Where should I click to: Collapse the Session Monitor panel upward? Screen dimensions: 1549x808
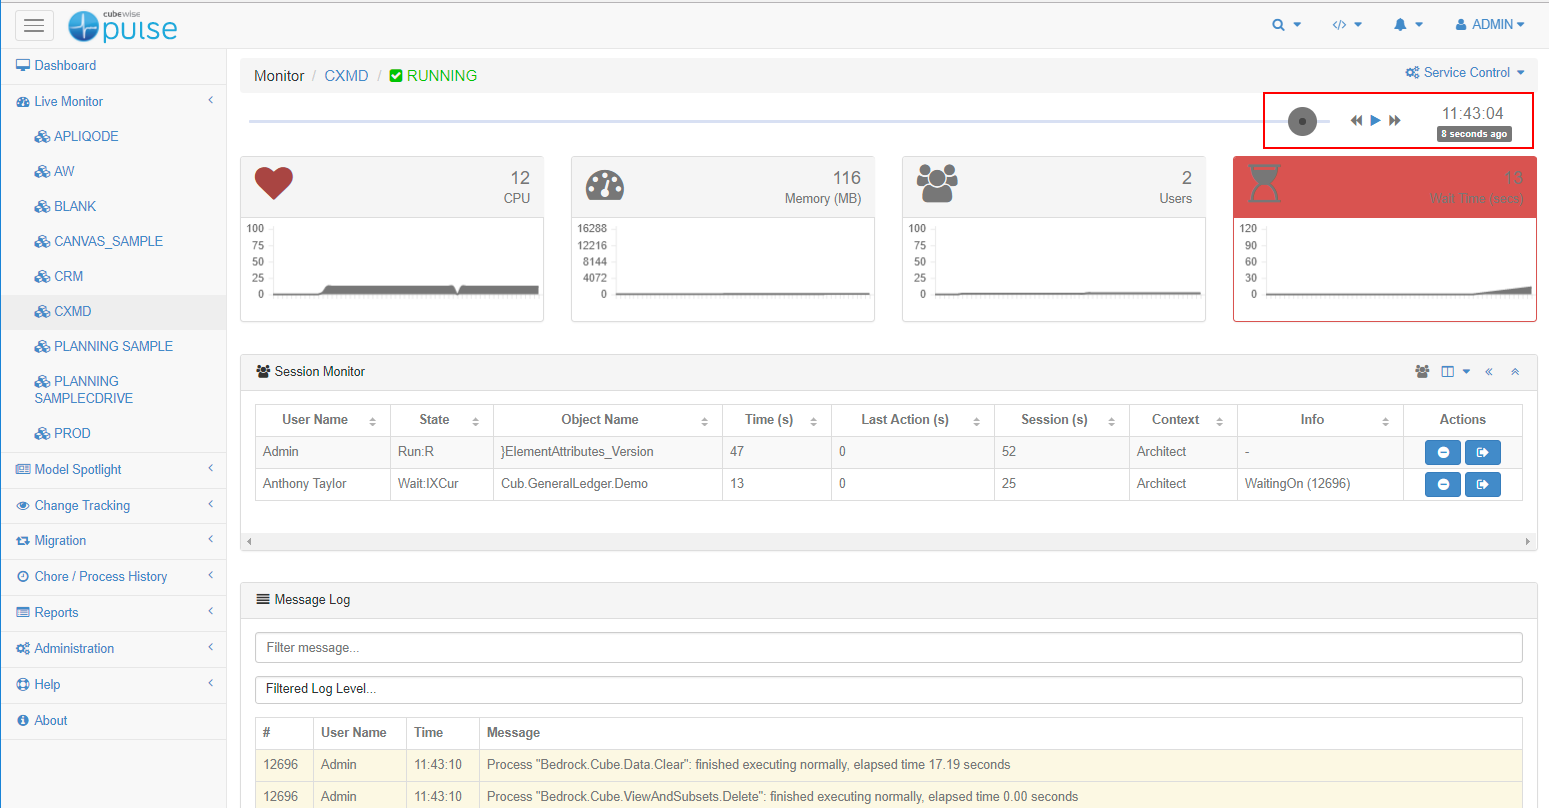click(1515, 372)
